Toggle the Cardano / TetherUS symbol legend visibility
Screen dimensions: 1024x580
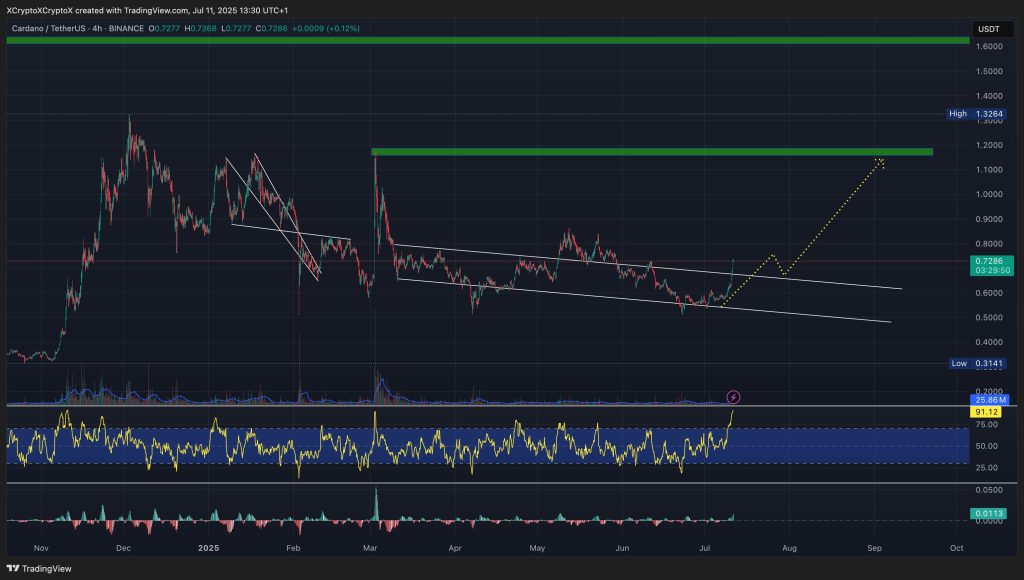pyautogui.click(x=50, y=29)
